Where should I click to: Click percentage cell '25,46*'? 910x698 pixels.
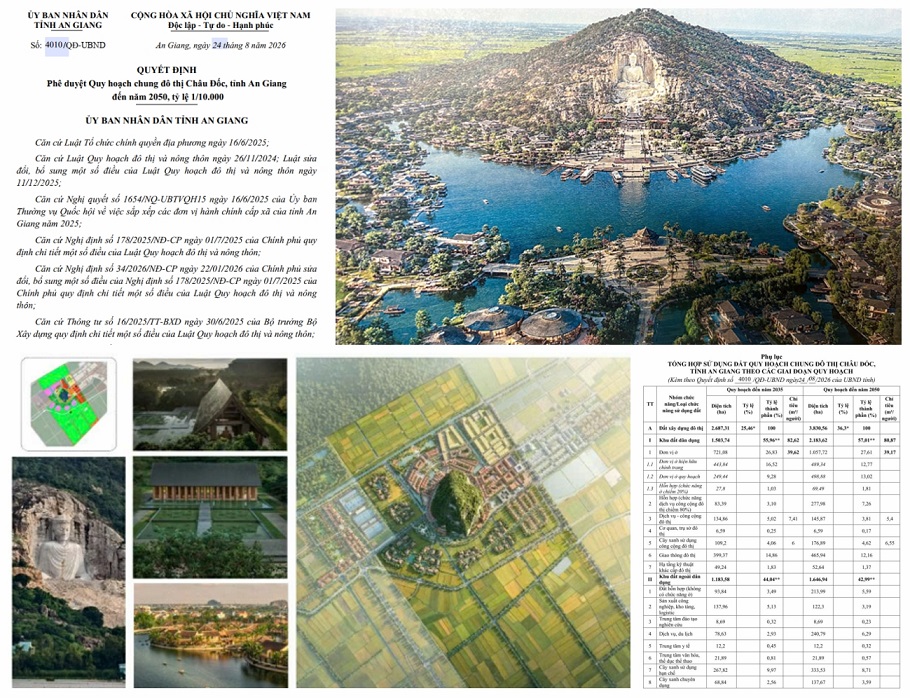[748, 428]
